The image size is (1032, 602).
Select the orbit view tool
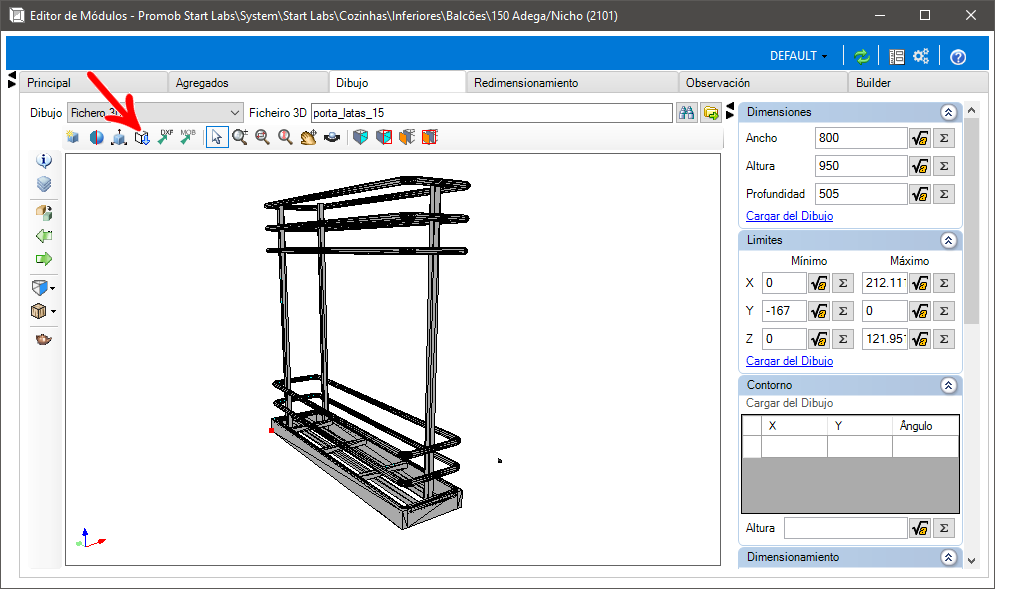332,137
